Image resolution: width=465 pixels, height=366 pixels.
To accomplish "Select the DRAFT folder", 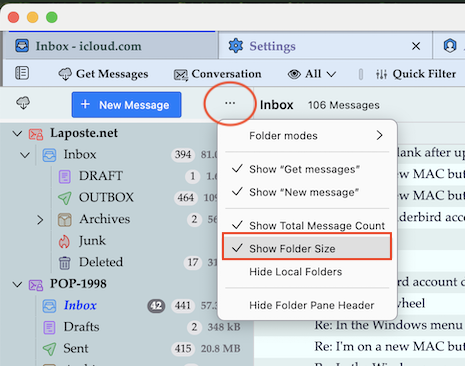I will pos(101,176).
